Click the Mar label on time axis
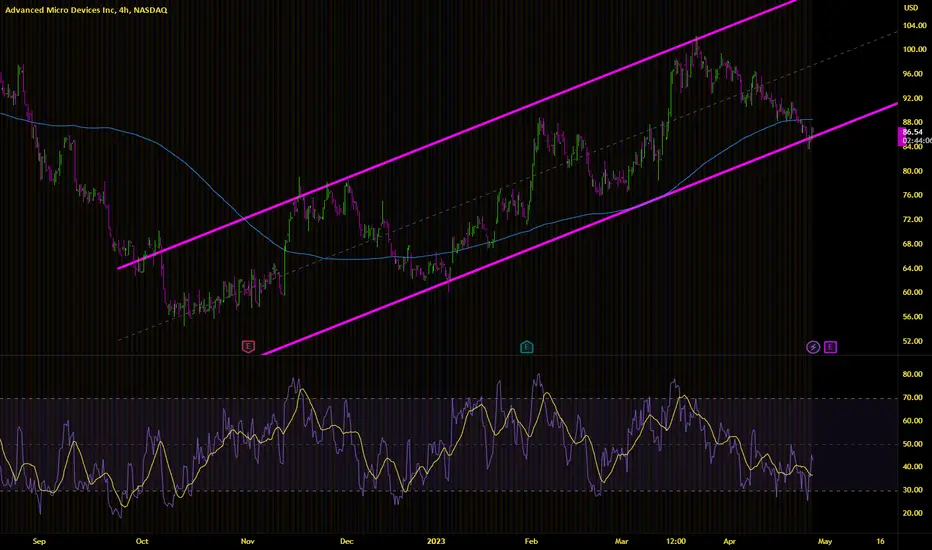The width and height of the screenshot is (932, 550). point(621,541)
